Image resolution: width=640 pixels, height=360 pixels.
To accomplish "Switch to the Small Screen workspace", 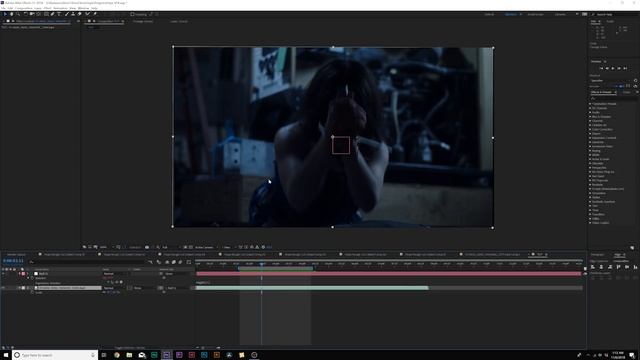I will click(535, 14).
